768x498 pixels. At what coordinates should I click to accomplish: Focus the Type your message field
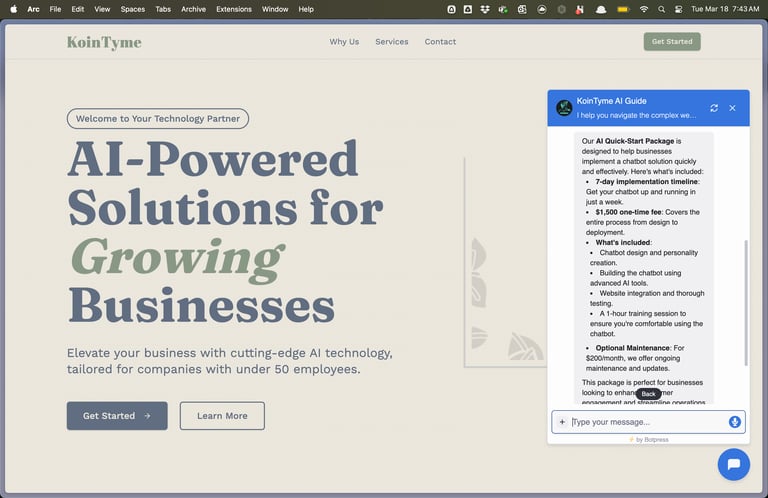pos(648,422)
